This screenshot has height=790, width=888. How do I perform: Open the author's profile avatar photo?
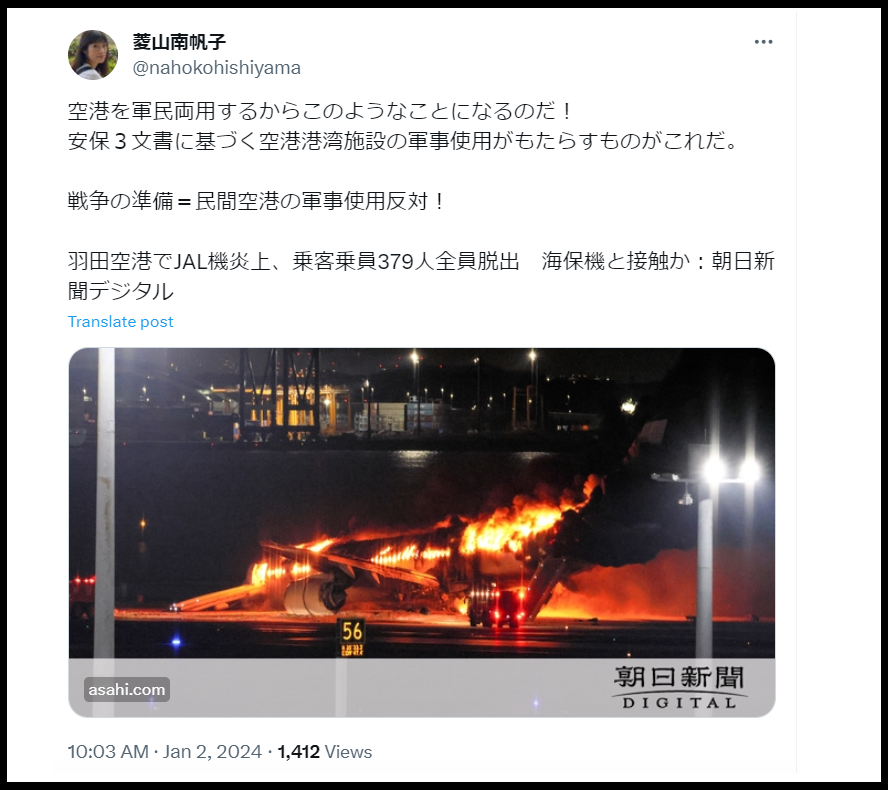pyautogui.click(x=93, y=55)
